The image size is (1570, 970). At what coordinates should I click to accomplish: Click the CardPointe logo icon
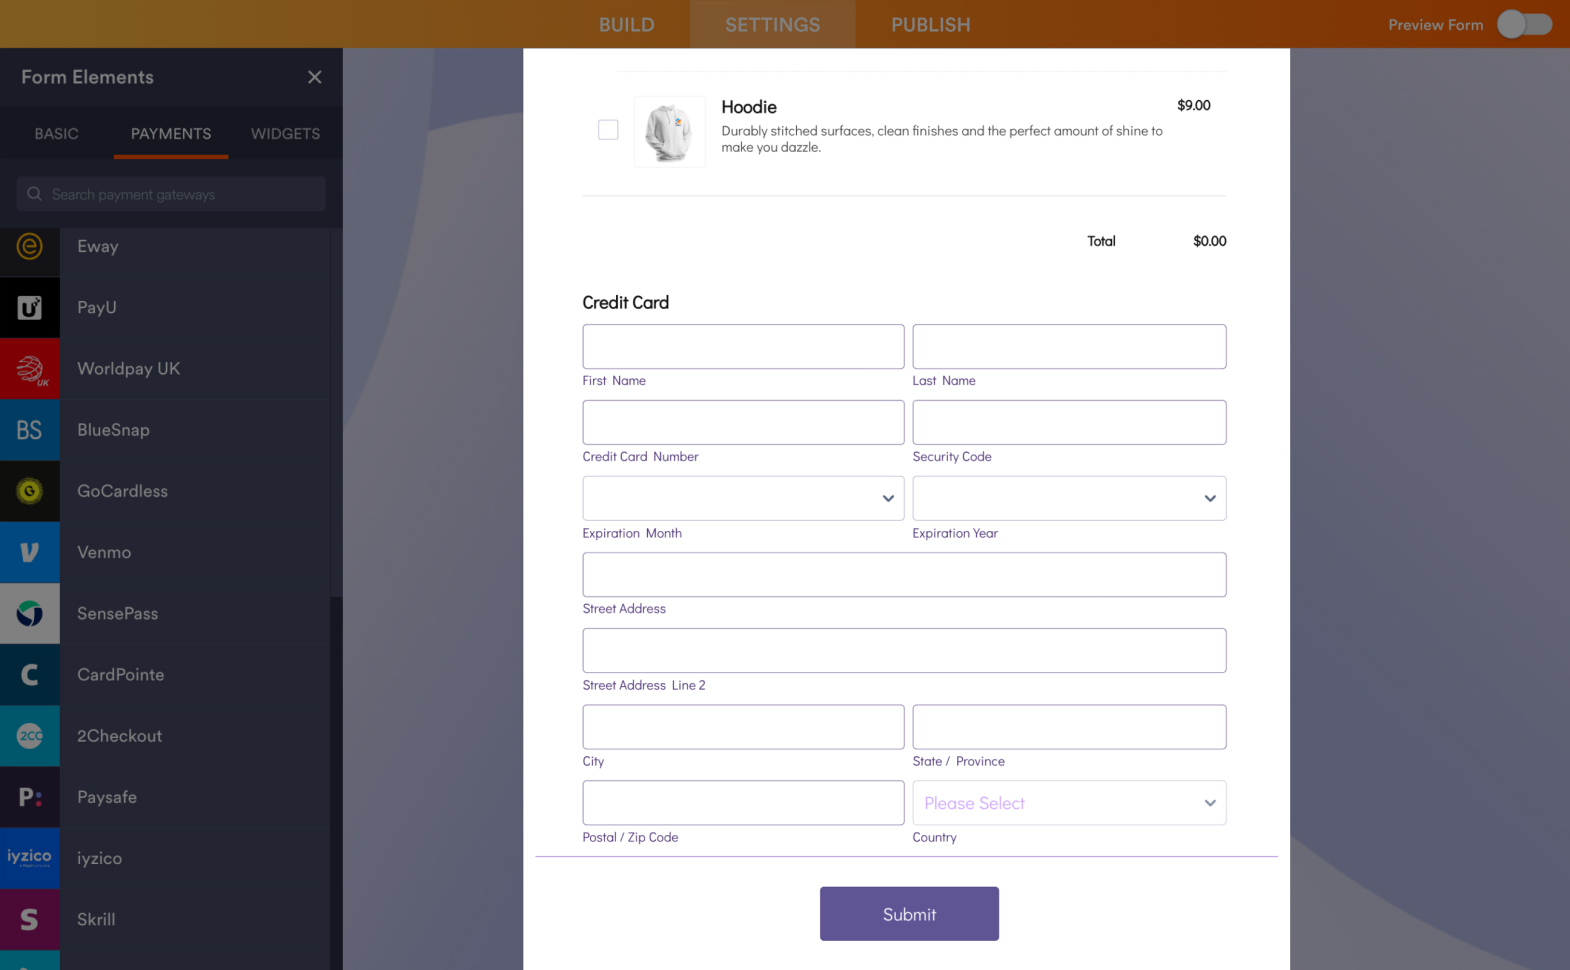click(30, 674)
